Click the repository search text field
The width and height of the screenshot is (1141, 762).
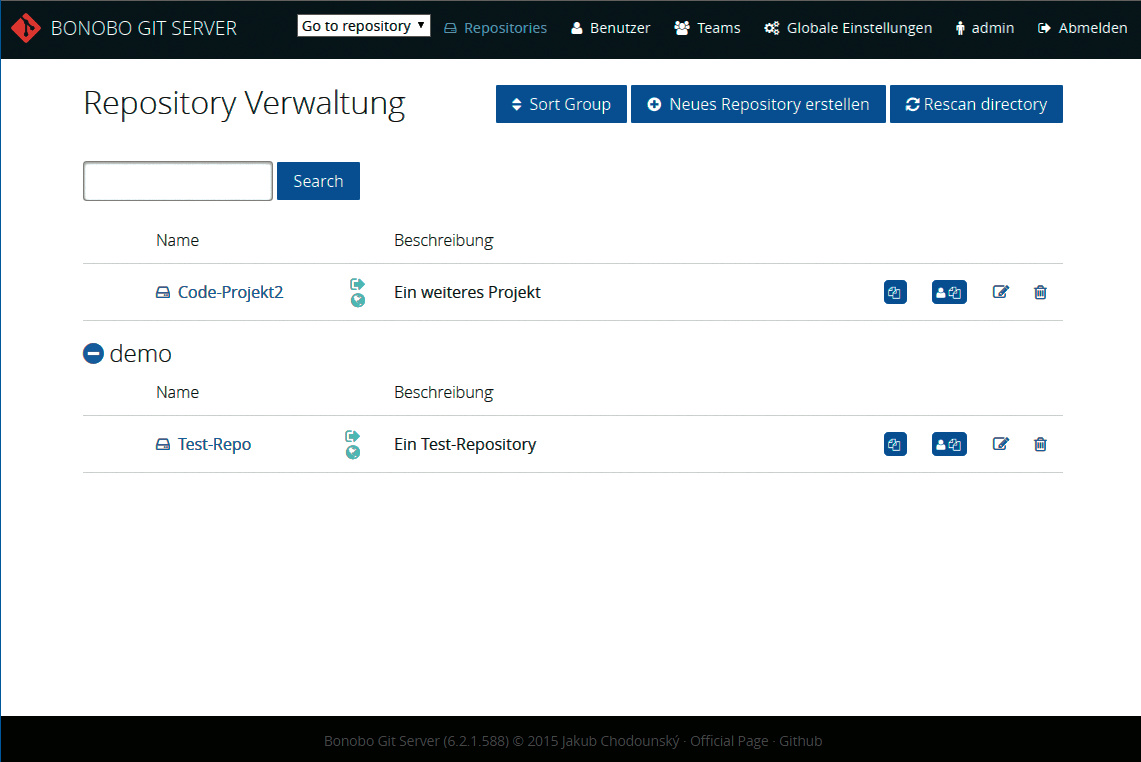(178, 181)
